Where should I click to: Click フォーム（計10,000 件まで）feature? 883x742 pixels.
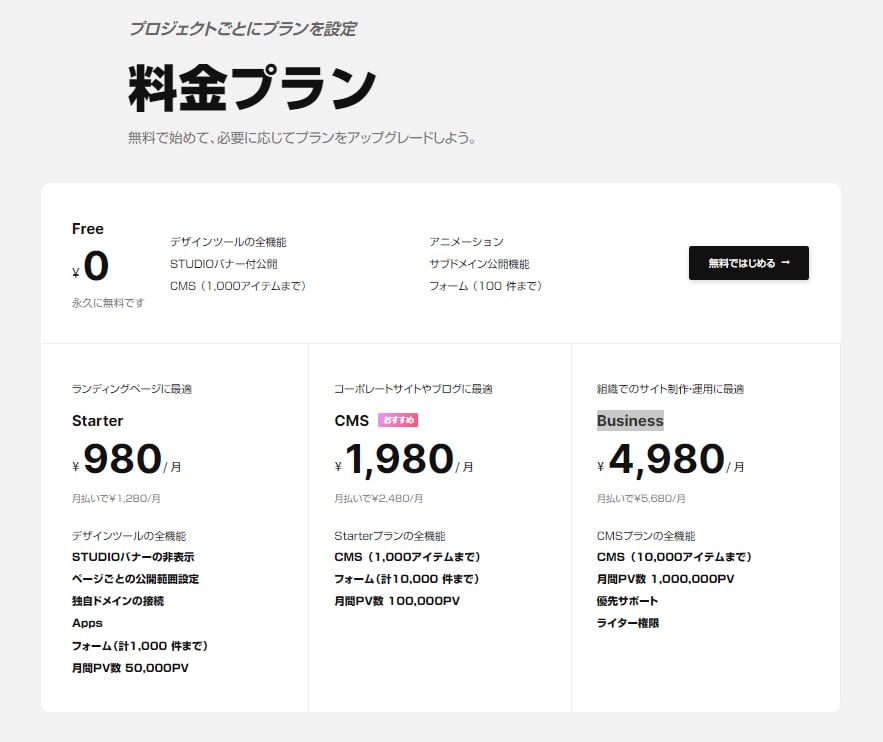[x=407, y=579]
